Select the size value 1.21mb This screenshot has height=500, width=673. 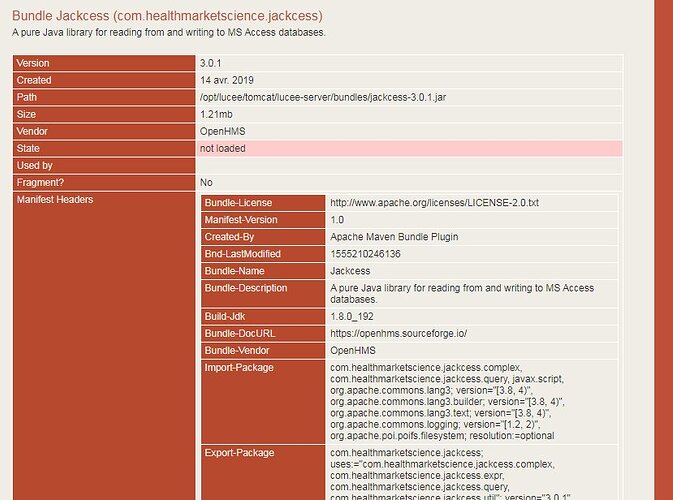click(x=216, y=114)
